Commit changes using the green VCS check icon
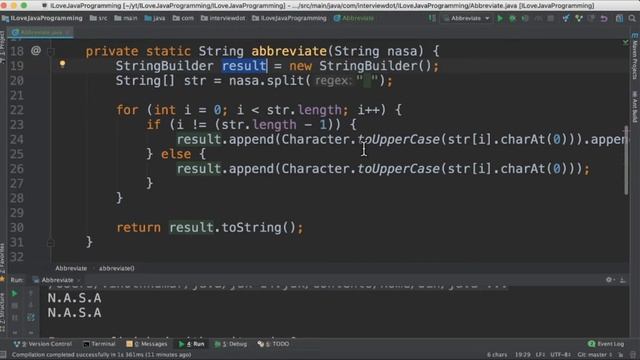 tap(578, 18)
